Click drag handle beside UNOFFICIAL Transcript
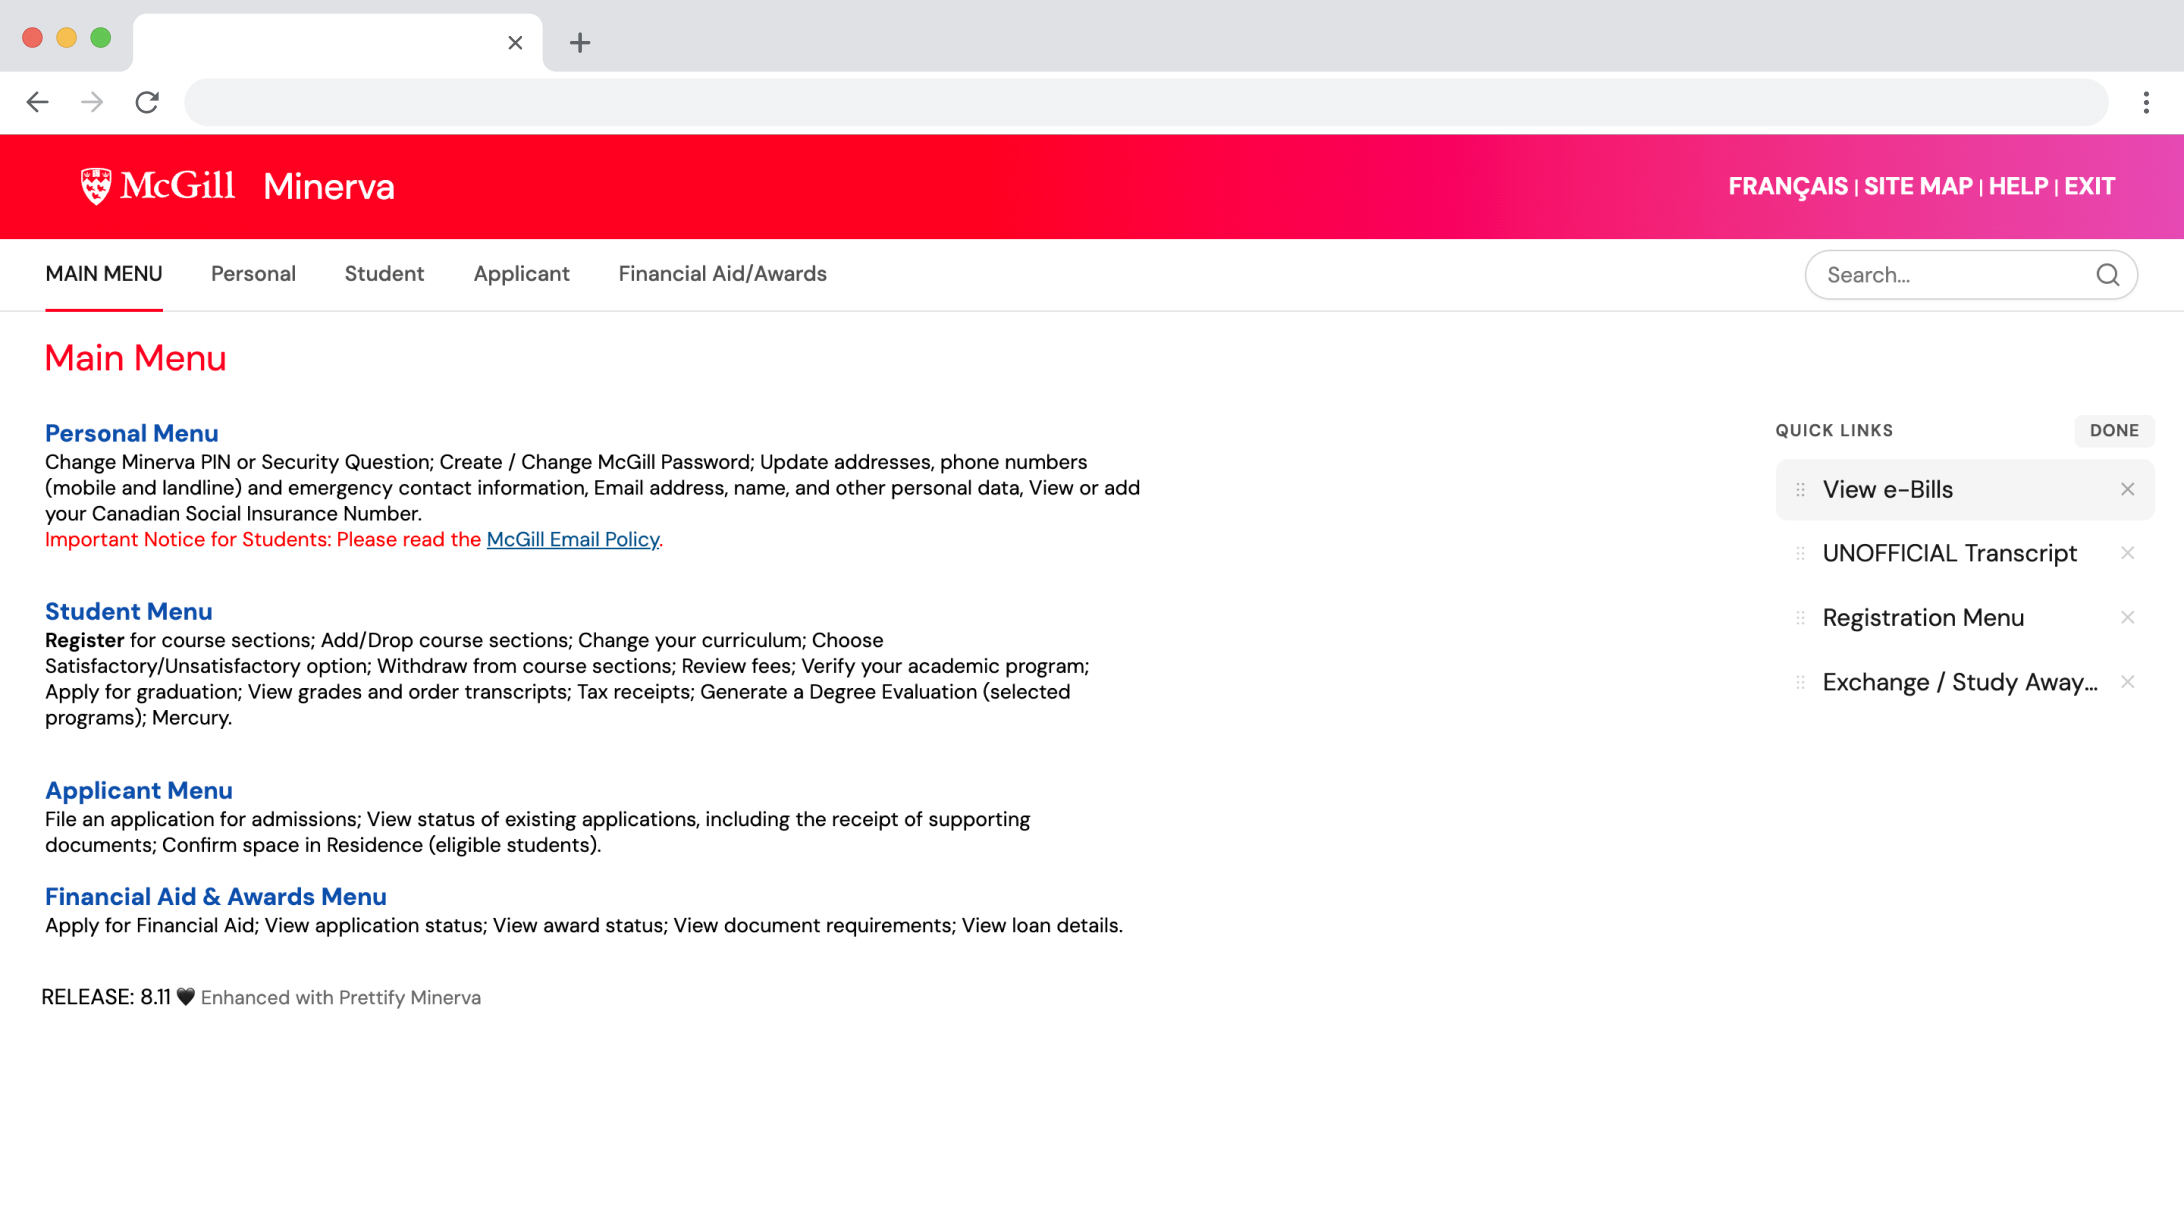 (1800, 553)
